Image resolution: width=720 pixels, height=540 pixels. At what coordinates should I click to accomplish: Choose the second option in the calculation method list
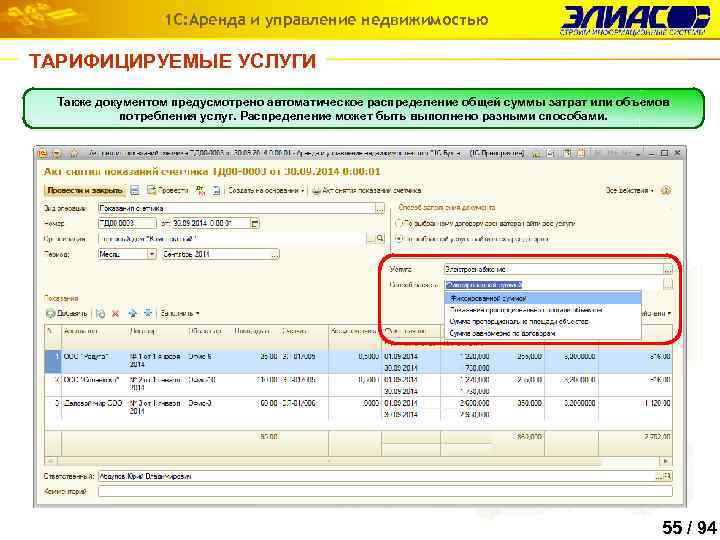[543, 310]
